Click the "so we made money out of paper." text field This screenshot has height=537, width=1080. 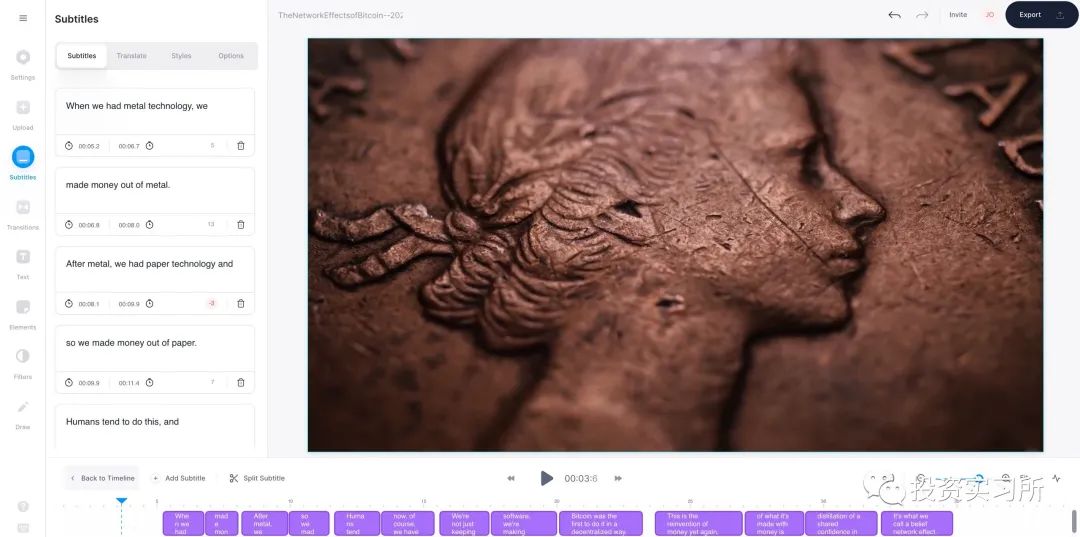pos(155,343)
